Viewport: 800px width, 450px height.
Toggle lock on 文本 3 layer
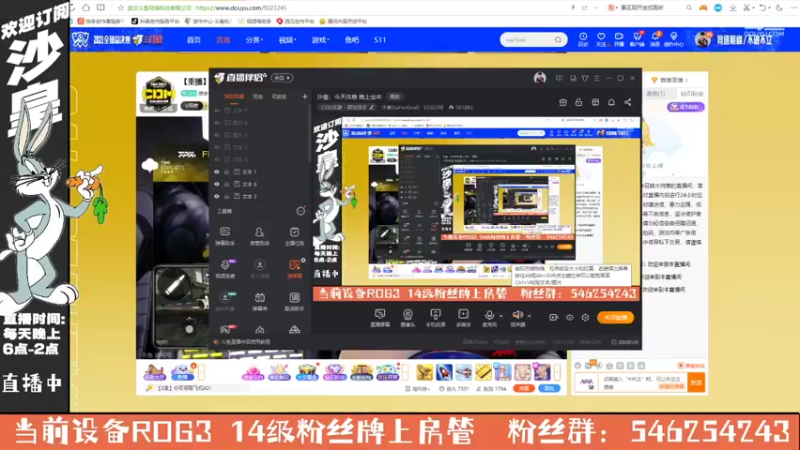click(x=227, y=196)
